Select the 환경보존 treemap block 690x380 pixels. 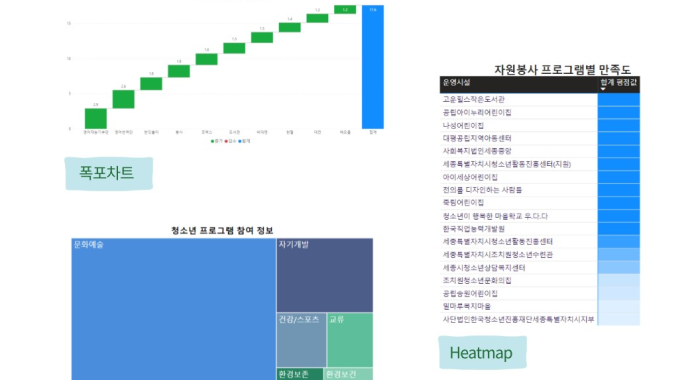pos(300,374)
